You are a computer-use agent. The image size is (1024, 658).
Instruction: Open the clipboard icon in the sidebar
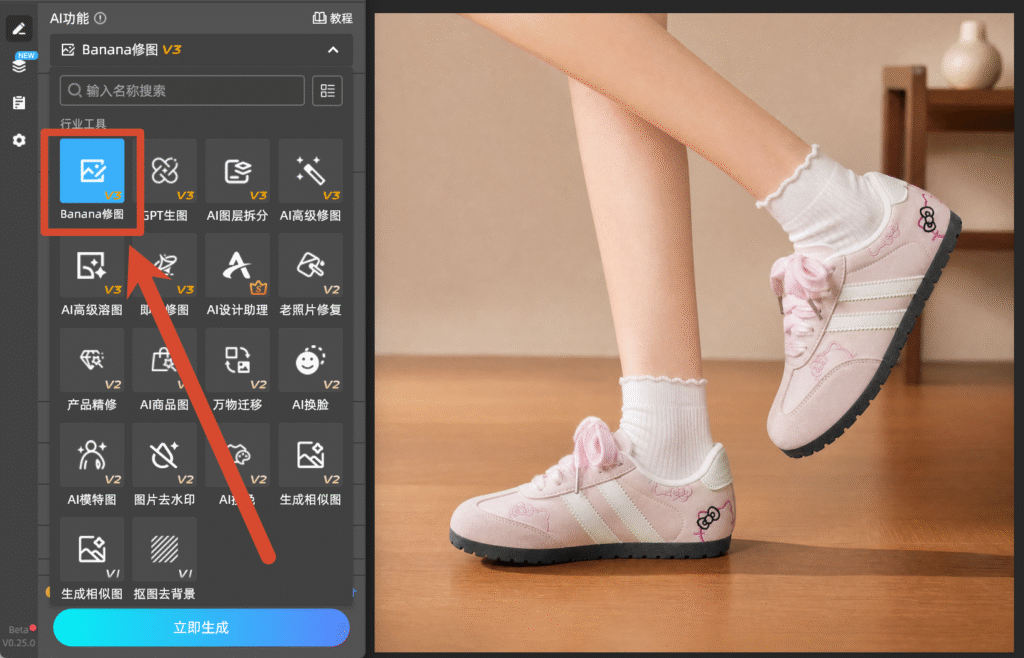coord(19,102)
